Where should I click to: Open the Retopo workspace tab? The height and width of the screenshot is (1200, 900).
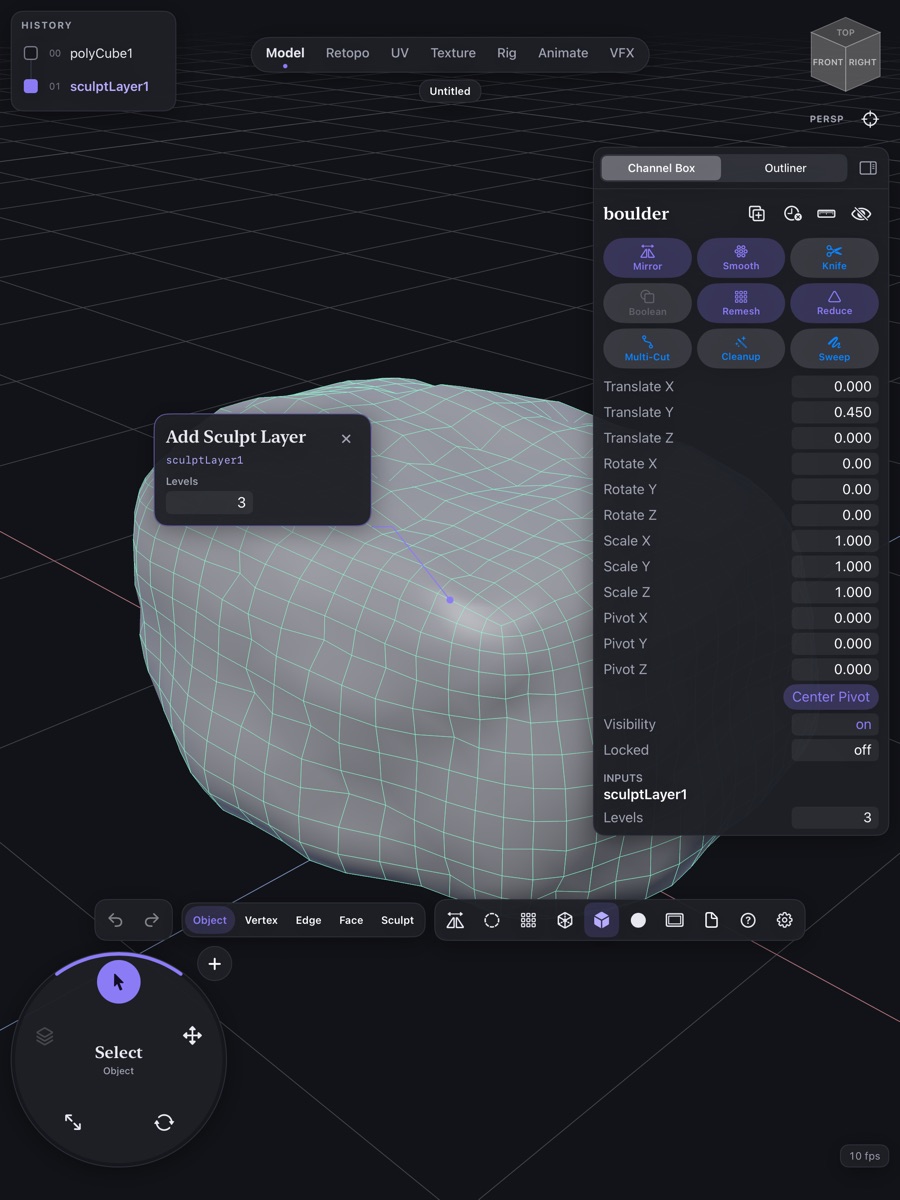[x=347, y=53]
